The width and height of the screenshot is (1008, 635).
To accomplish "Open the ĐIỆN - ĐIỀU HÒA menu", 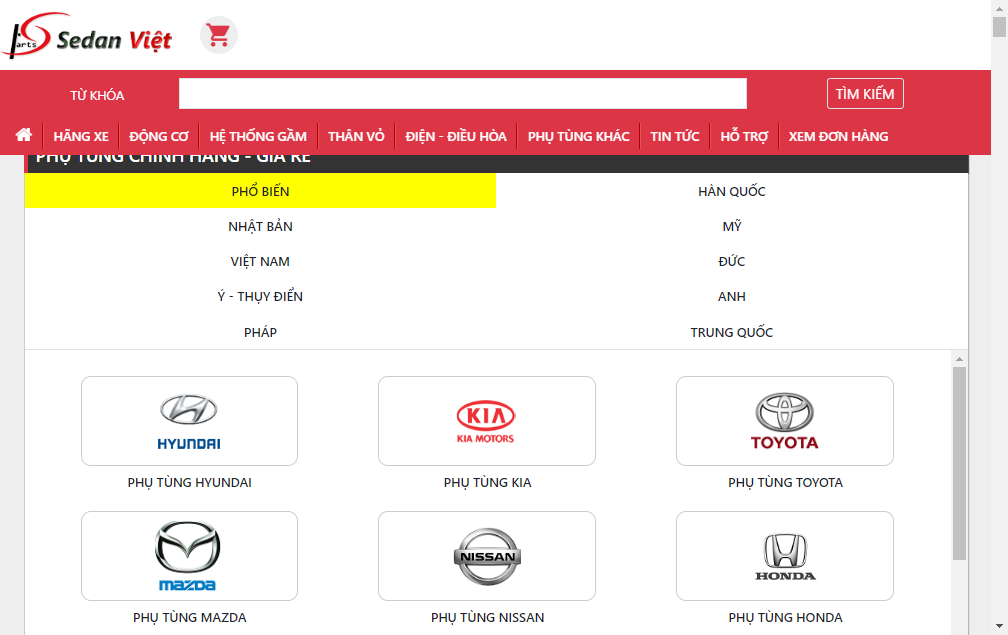I will pos(456,136).
